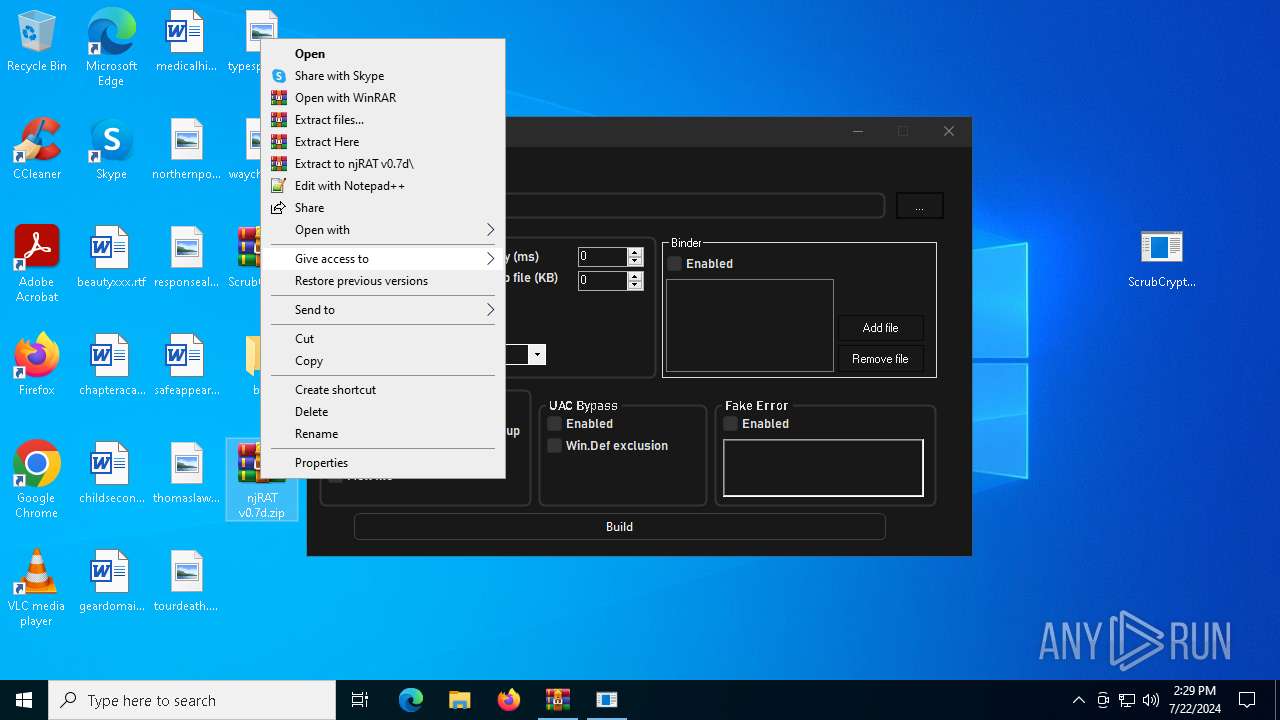This screenshot has height=720, width=1280.
Task: Open Firefox from the taskbar
Action: click(x=508, y=700)
